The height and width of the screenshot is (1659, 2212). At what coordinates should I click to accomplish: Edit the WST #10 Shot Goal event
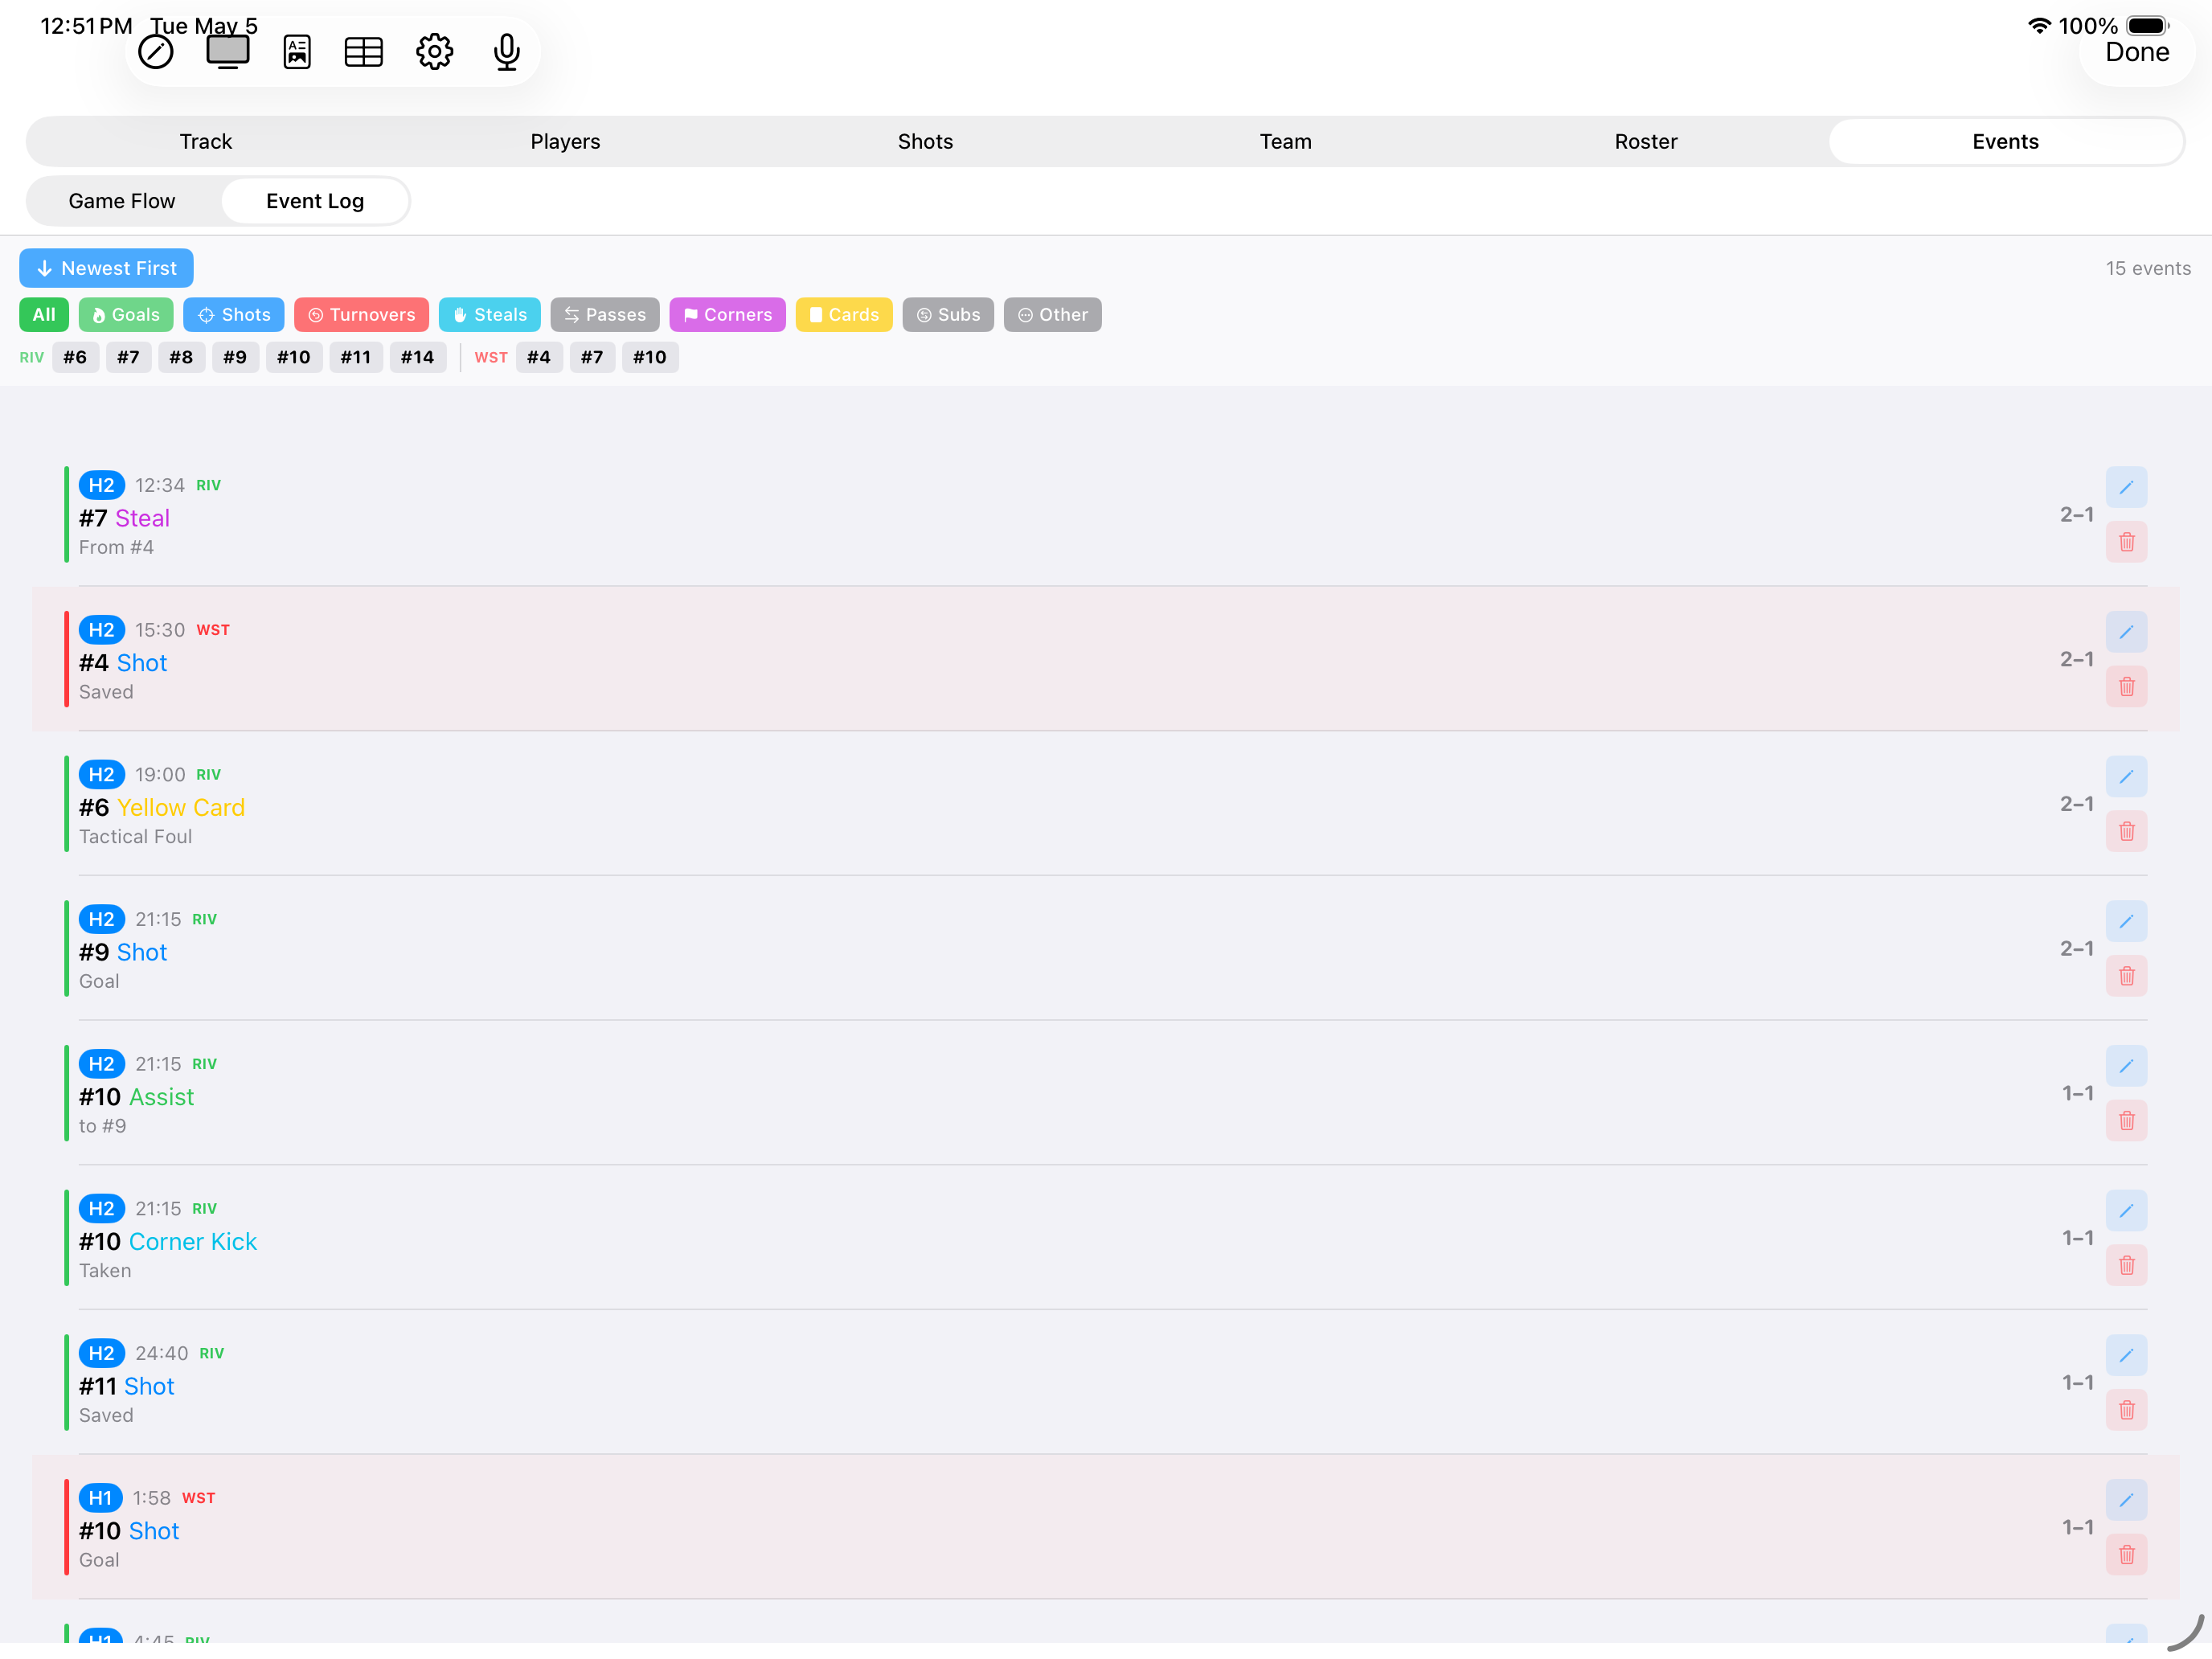pos(2126,1500)
